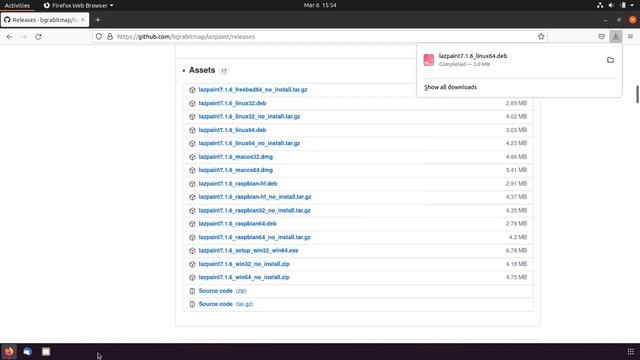Download lazpaint7.1.6_freebsd64_no_install.tar.gz

coord(253,90)
